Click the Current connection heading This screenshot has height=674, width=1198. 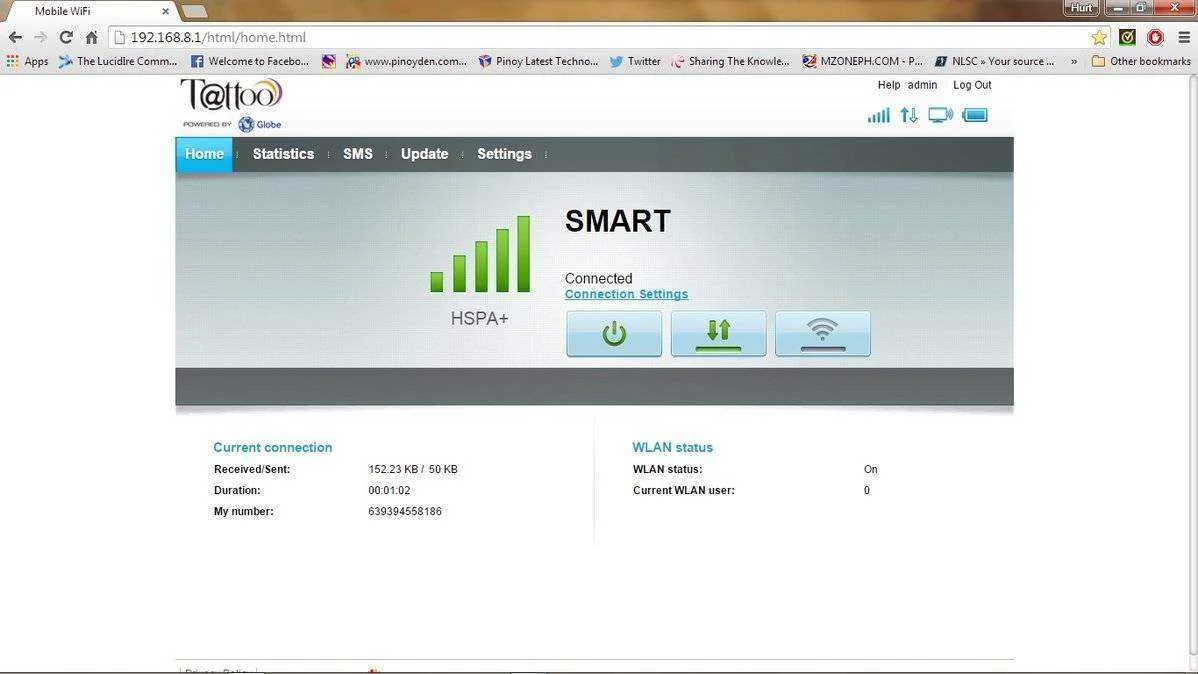[x=273, y=448]
